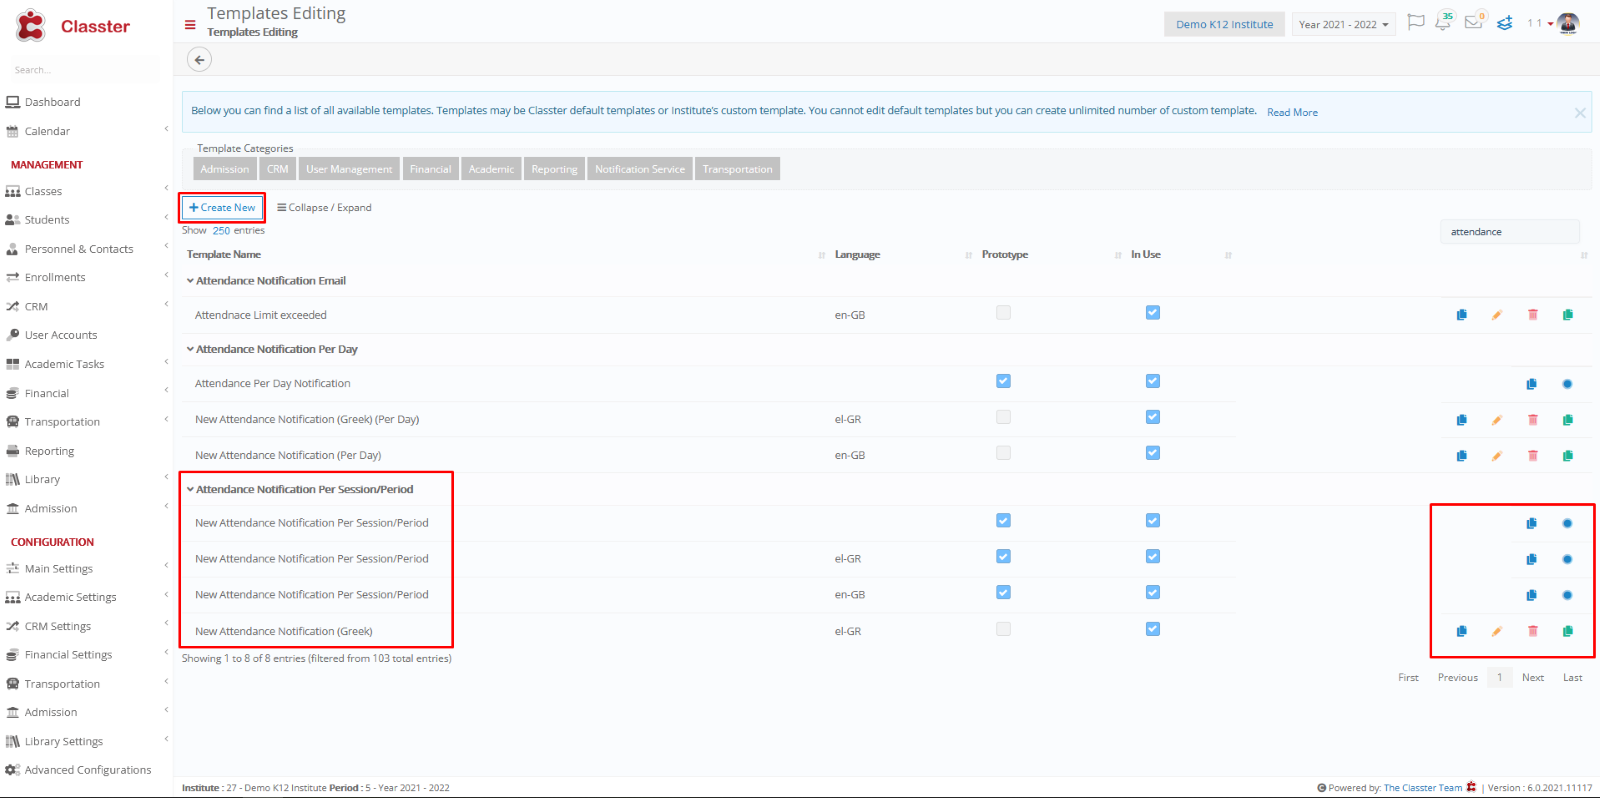Select the Admission template category tab

[x=225, y=169]
